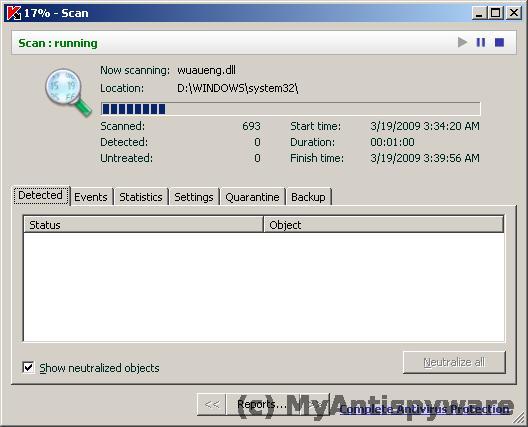Maximize the Scan window
528x427 pixels.
[x=495, y=13]
